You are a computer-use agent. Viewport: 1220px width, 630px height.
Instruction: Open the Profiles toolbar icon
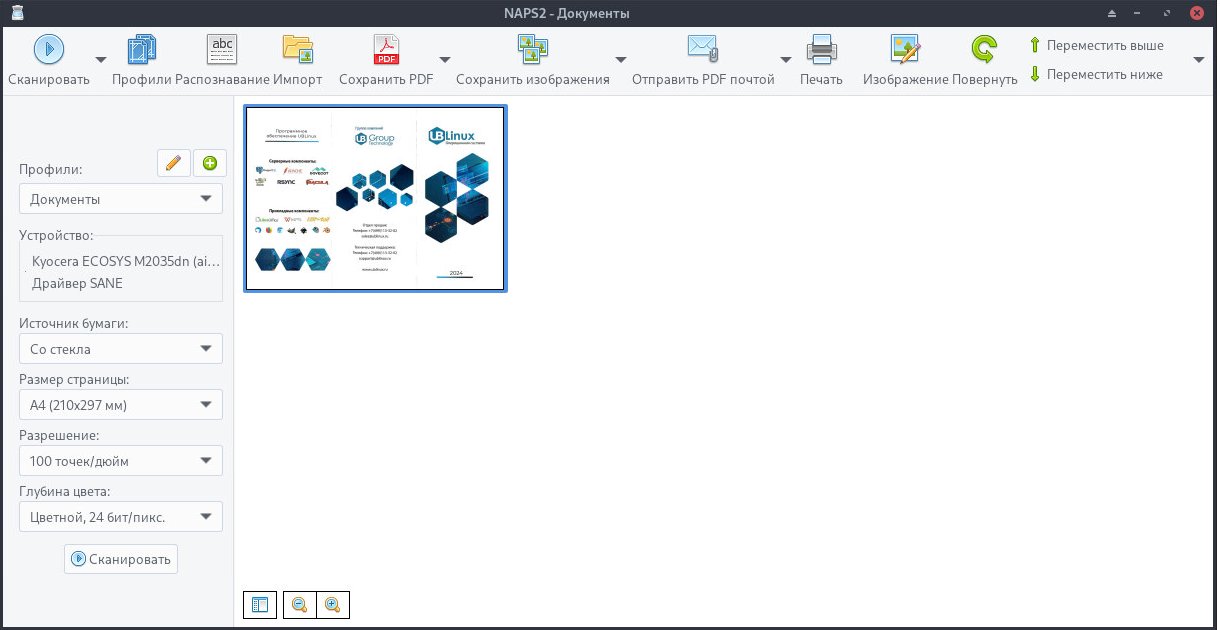click(141, 49)
